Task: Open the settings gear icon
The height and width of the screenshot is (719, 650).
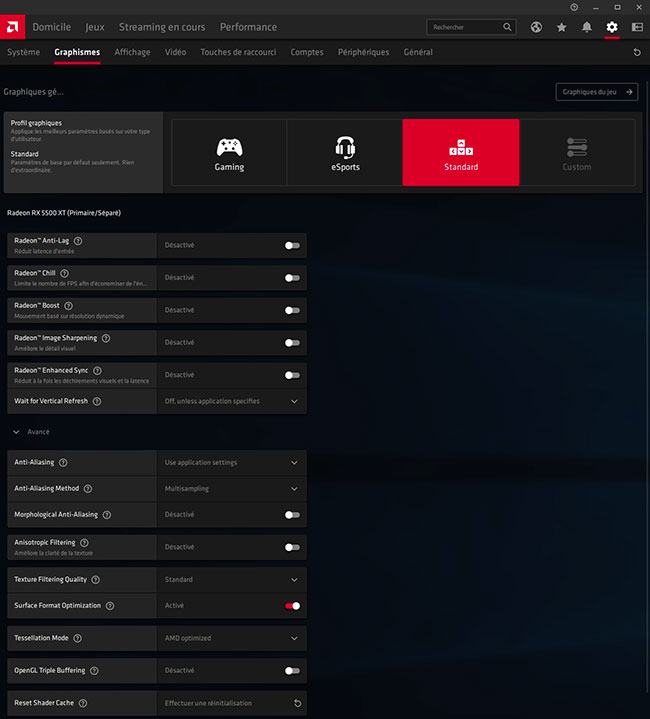Action: pyautogui.click(x=612, y=27)
